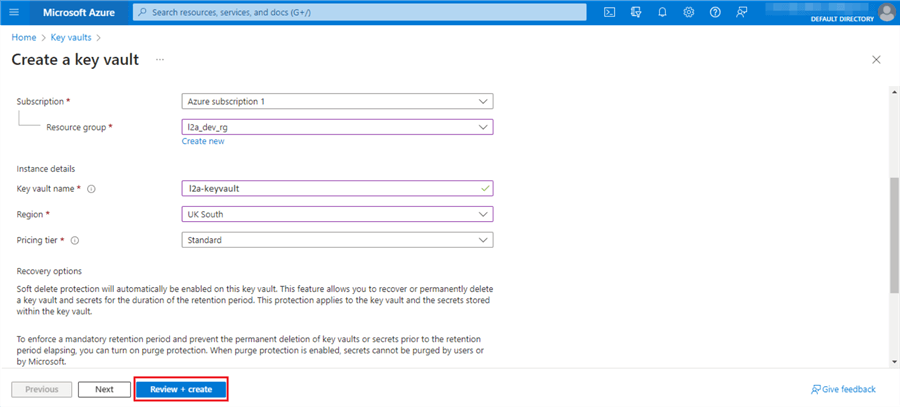Show info tooltip for Key vault name

pyautogui.click(x=91, y=189)
